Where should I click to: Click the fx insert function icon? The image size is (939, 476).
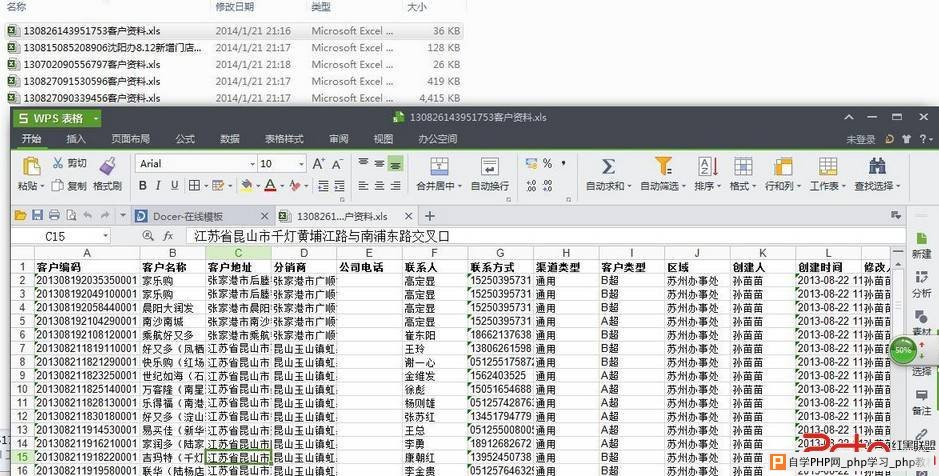point(168,237)
